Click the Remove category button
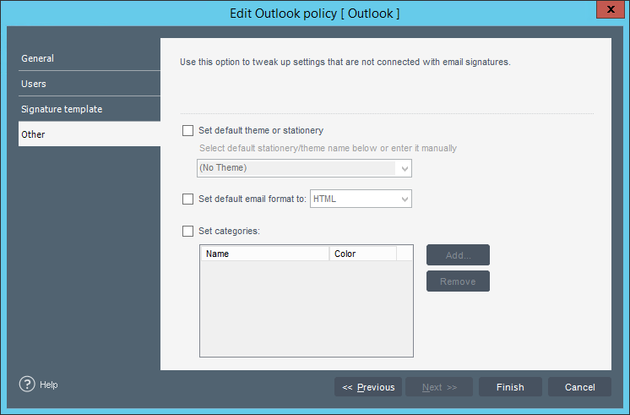This screenshot has height=415, width=630. 458,281
